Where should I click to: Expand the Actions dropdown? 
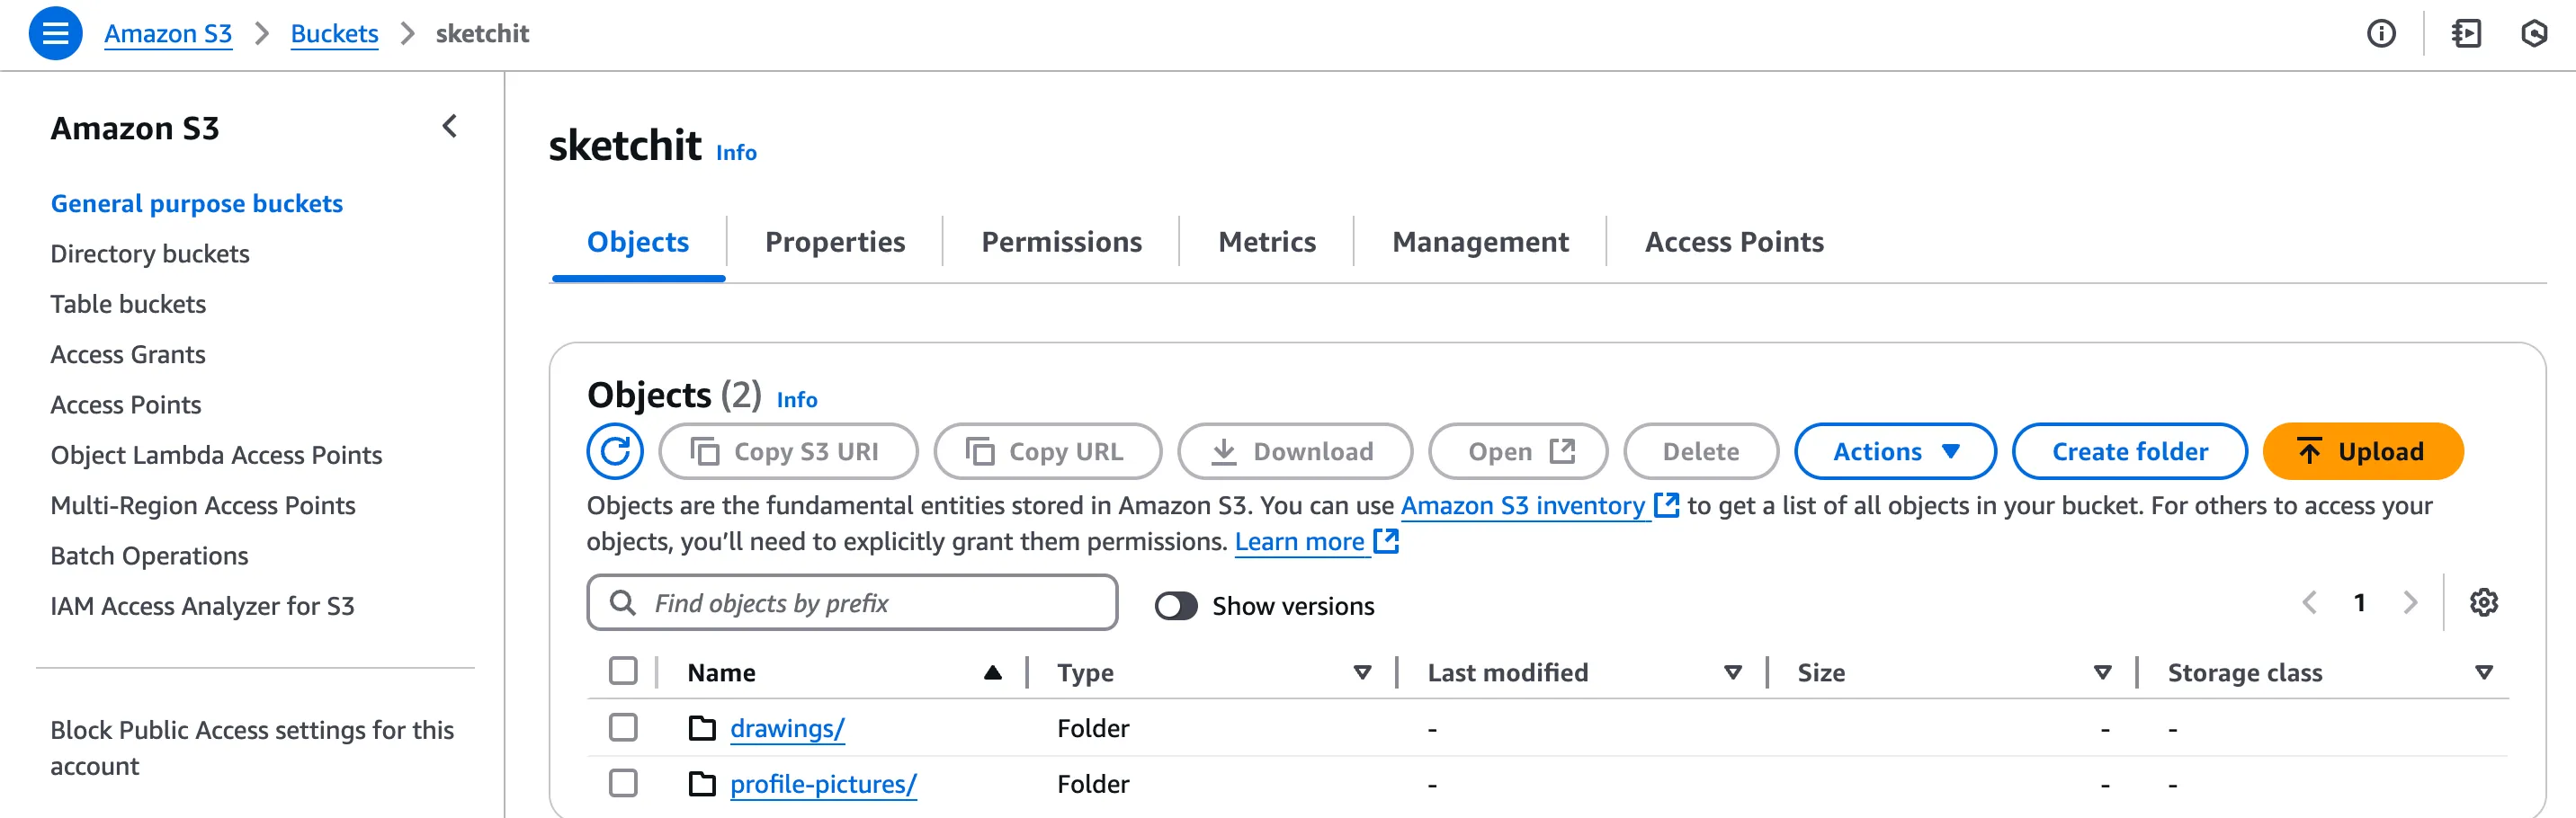tap(1895, 451)
